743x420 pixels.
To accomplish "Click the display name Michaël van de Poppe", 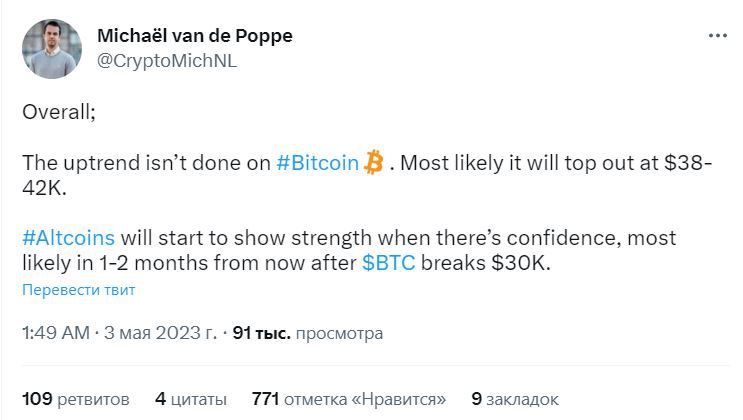I will (x=194, y=36).
